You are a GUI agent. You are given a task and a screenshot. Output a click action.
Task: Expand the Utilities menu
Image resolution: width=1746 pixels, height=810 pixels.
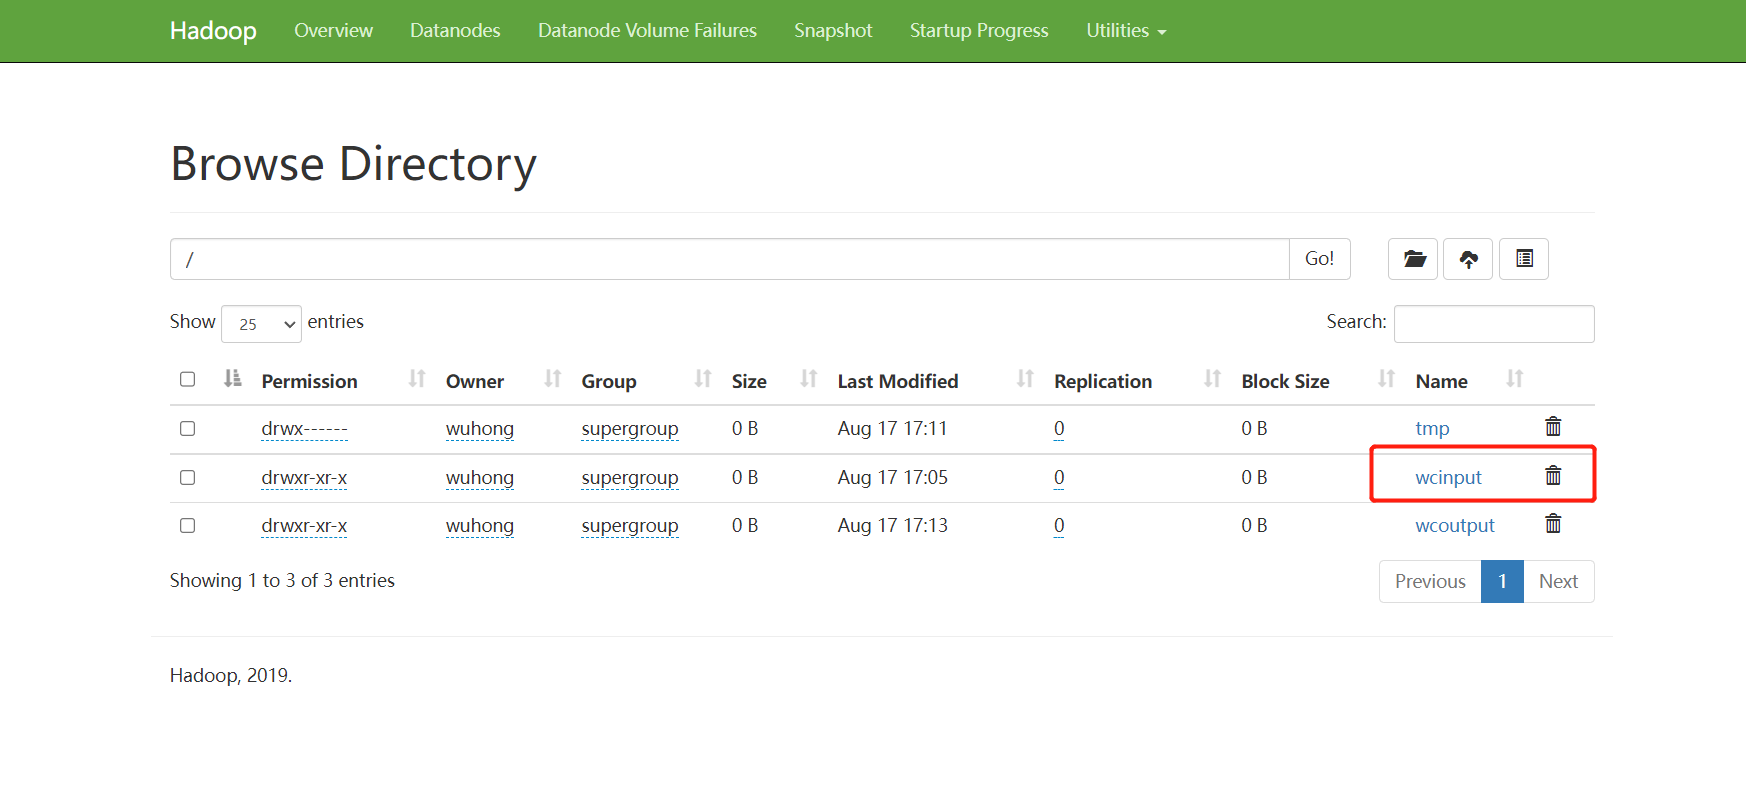1126,31
